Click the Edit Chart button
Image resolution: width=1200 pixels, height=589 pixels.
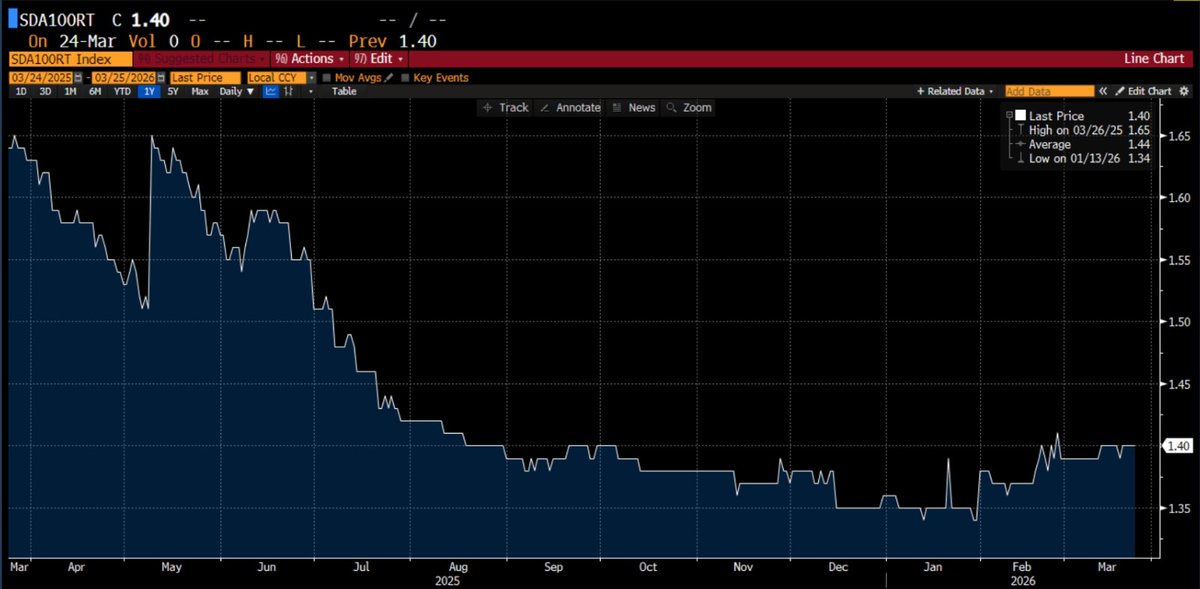[1143, 91]
